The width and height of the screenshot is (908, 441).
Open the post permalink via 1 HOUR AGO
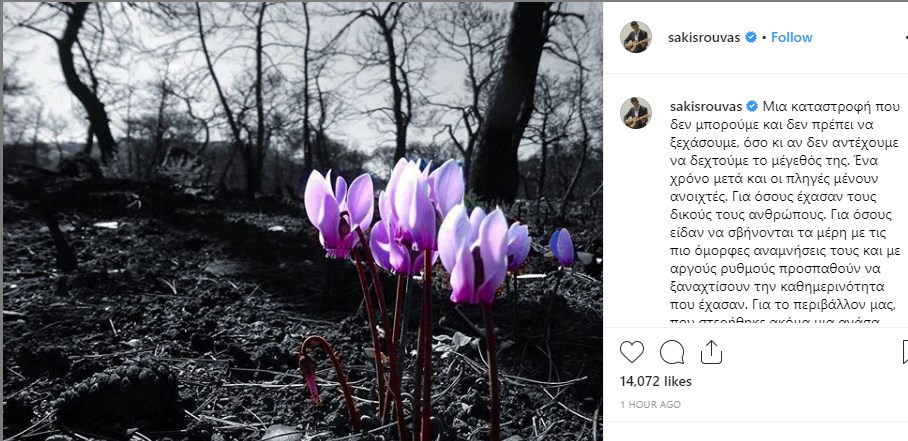[650, 405]
